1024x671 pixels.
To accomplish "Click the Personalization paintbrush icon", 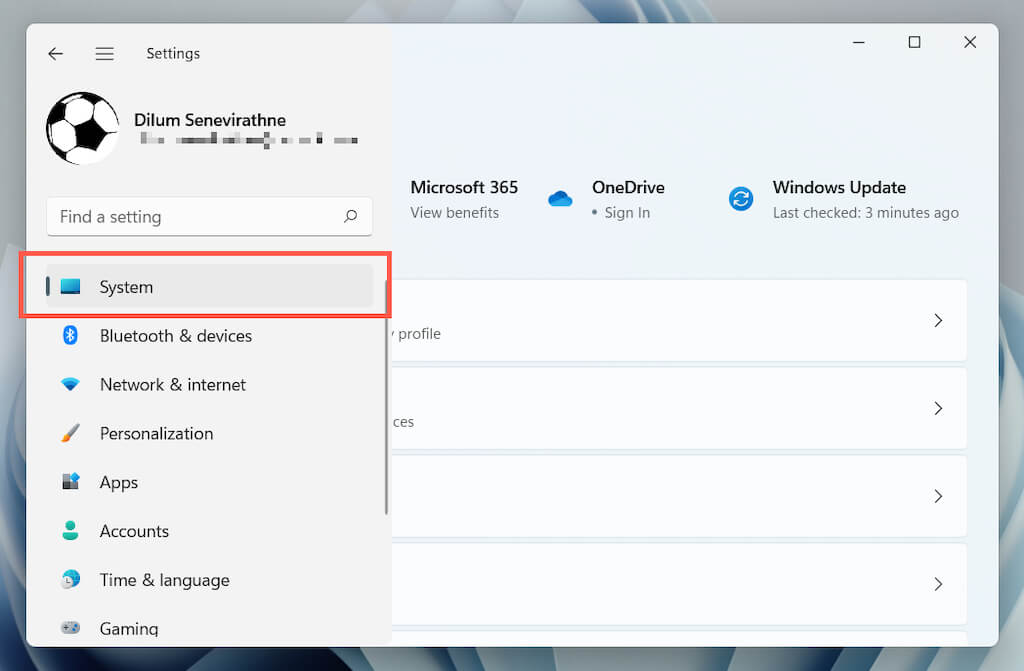I will coord(70,434).
